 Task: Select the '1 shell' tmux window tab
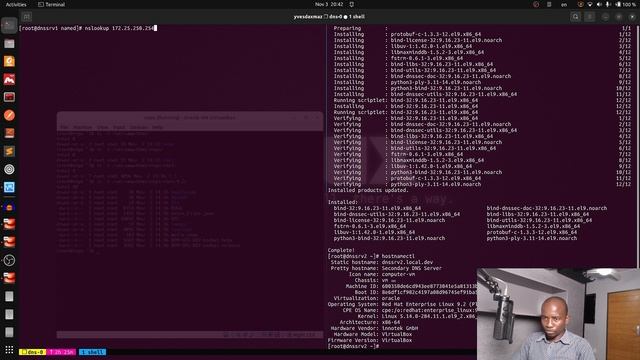(x=92, y=352)
